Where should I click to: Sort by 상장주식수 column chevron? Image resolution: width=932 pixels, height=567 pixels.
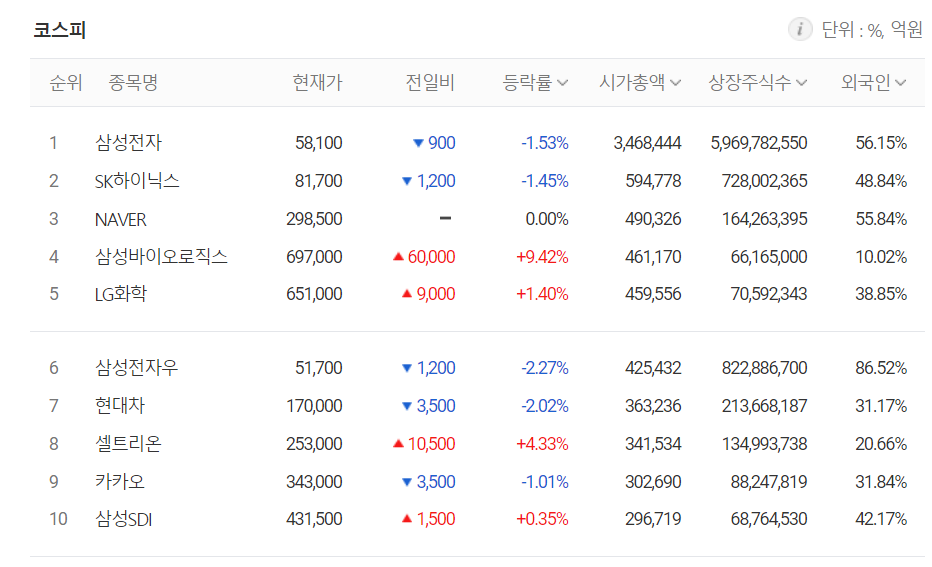801,83
